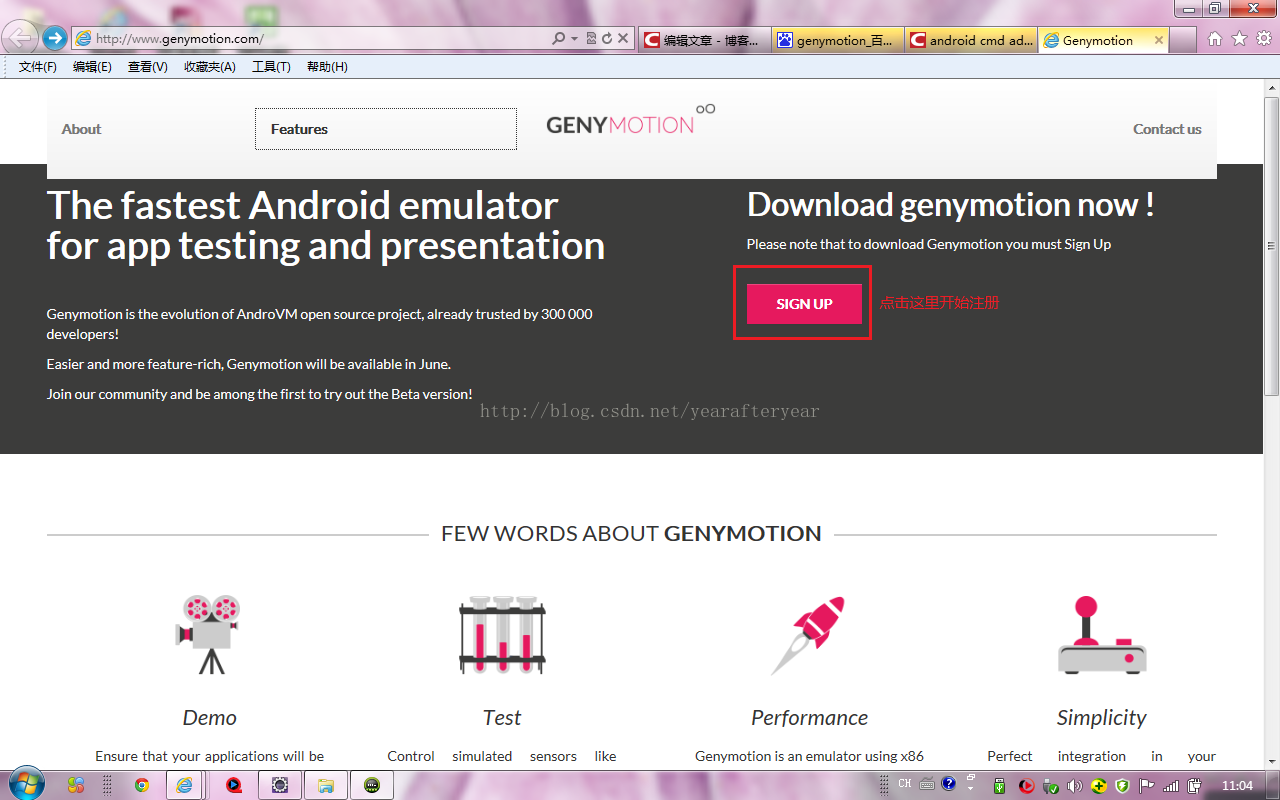Click the Features navigation link

(299, 129)
